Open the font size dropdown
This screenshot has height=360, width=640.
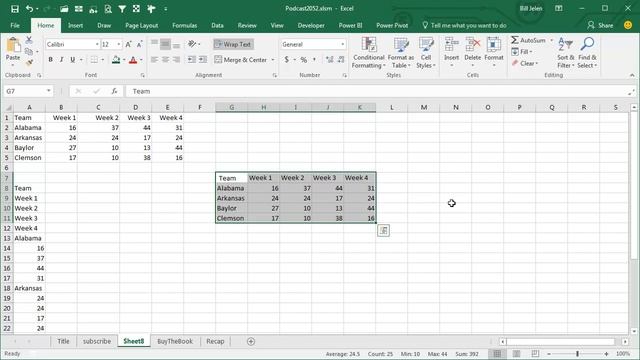(x=119, y=44)
